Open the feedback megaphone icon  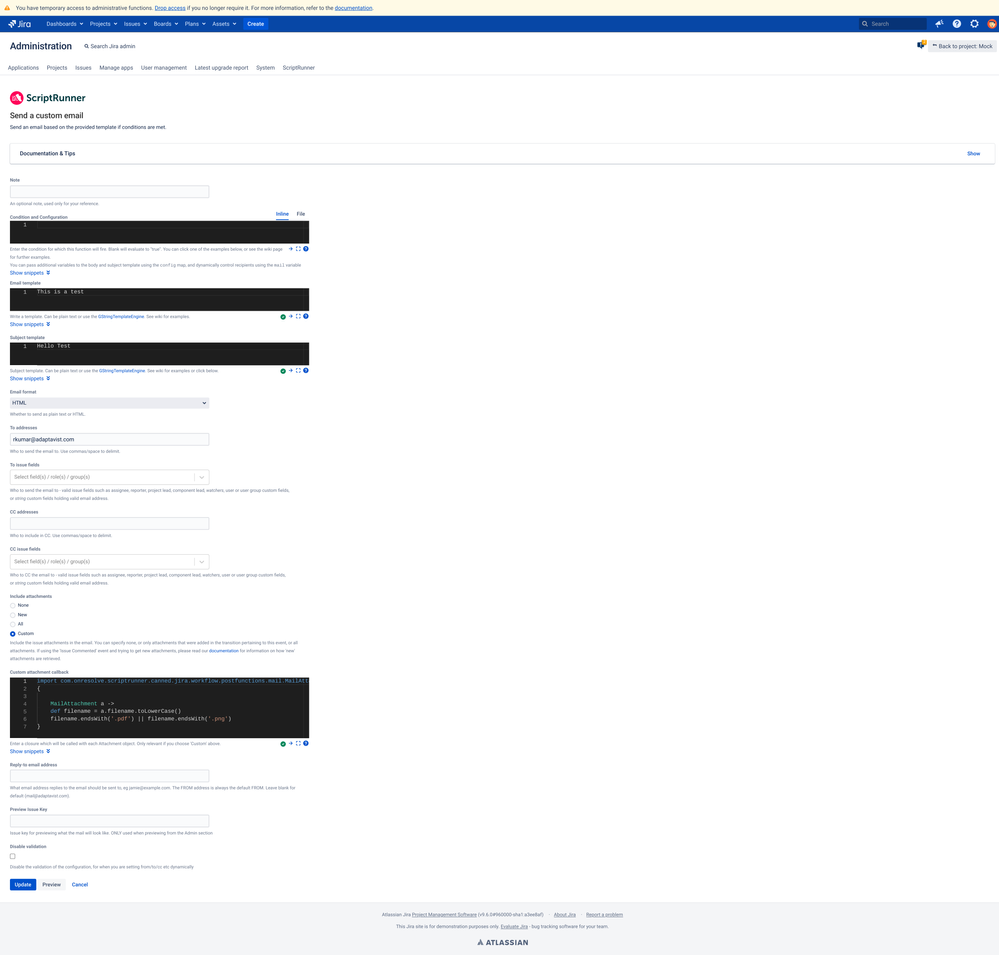(x=939, y=24)
